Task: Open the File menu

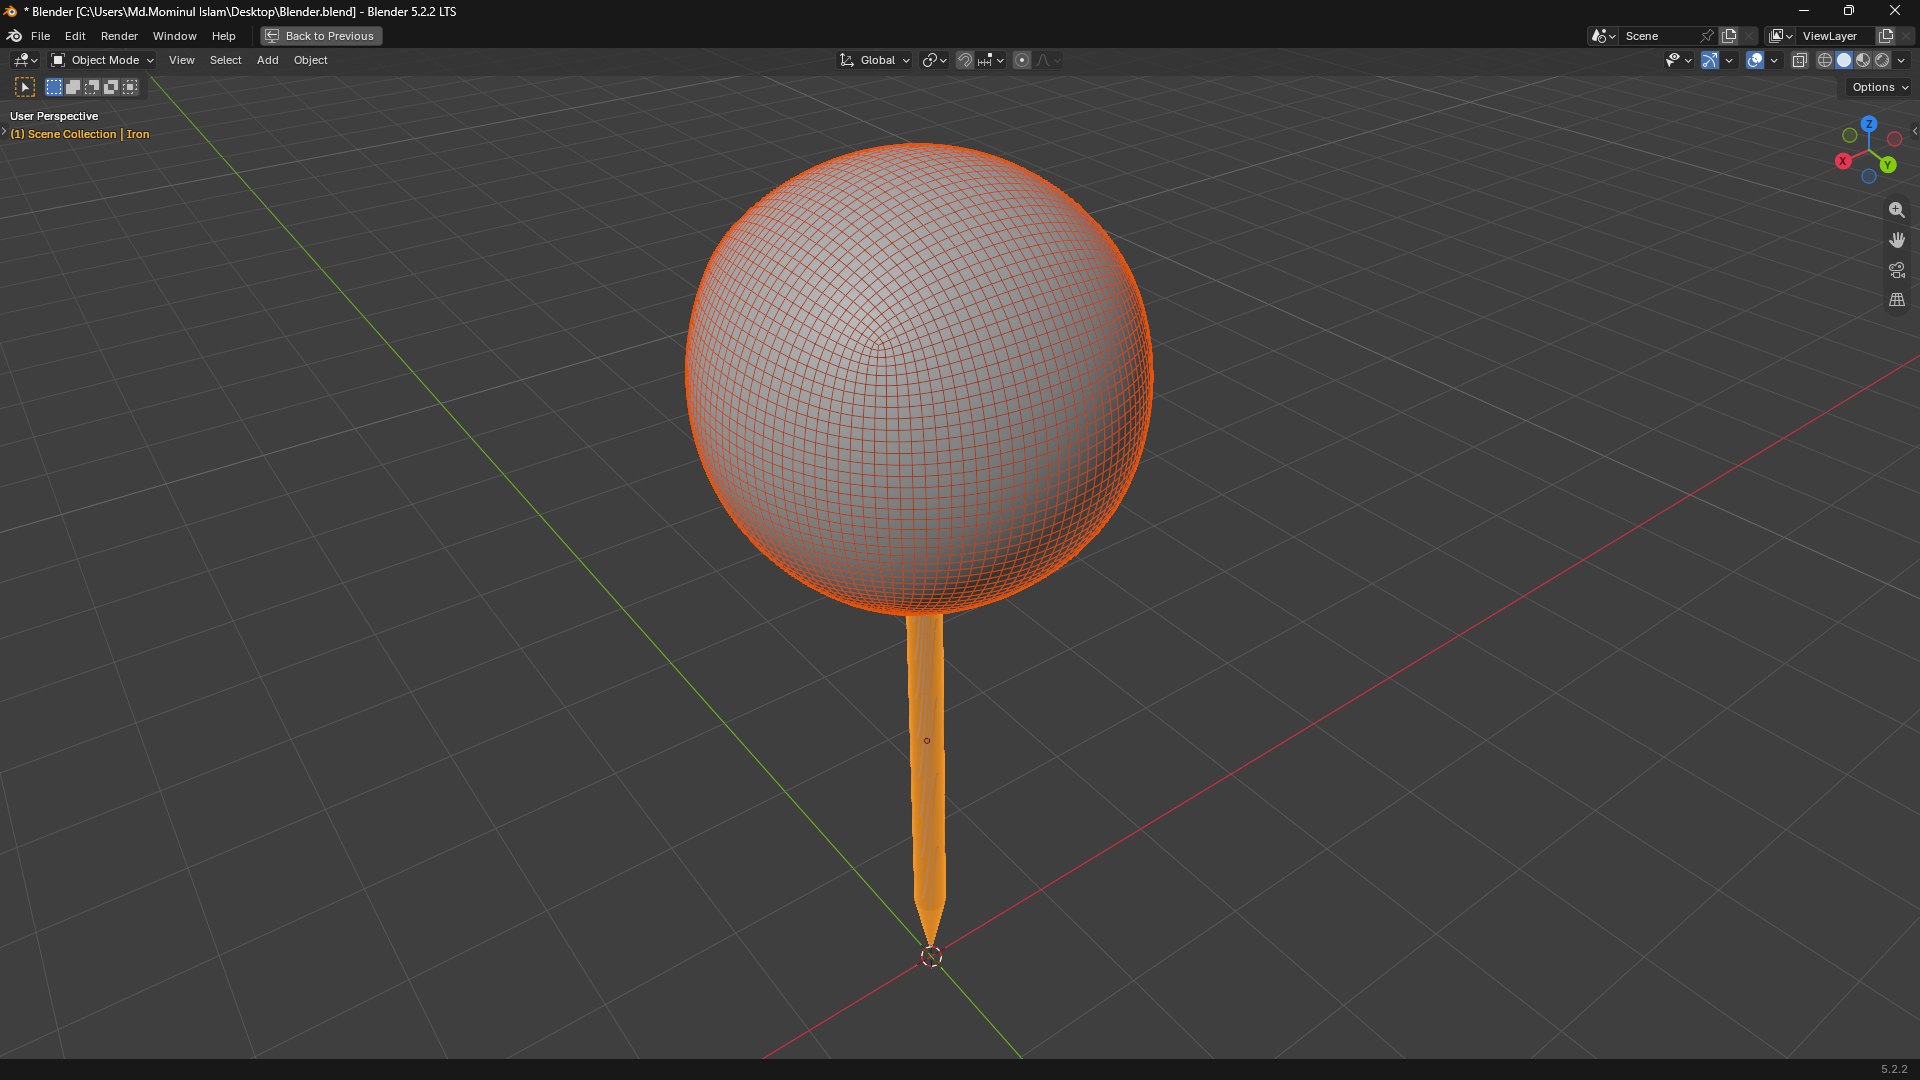Action: pyautogui.click(x=40, y=36)
